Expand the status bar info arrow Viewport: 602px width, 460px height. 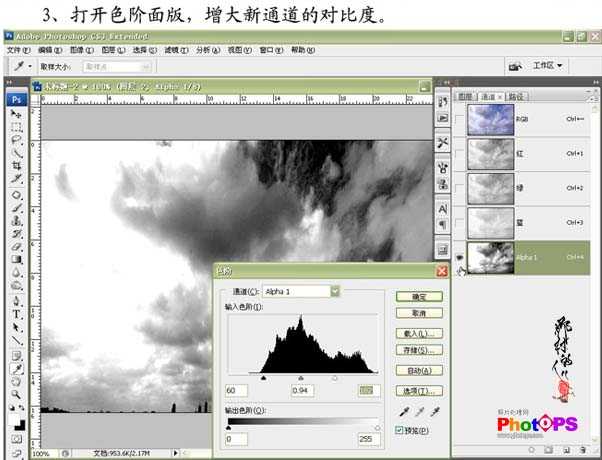tap(176, 453)
